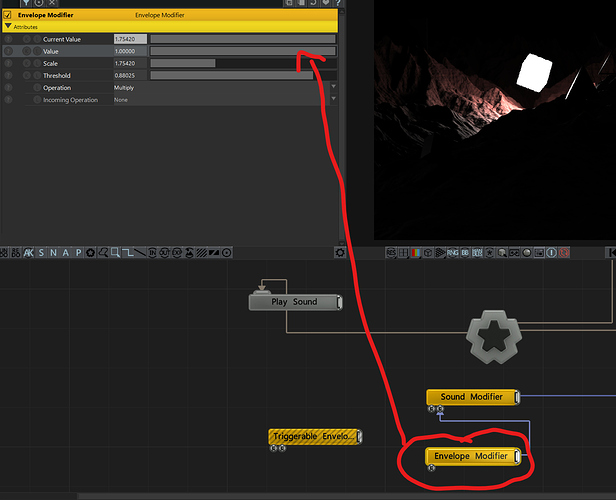This screenshot has width=616, height=500.
Task: Click the Scale 1.75420 number field
Action: point(130,63)
